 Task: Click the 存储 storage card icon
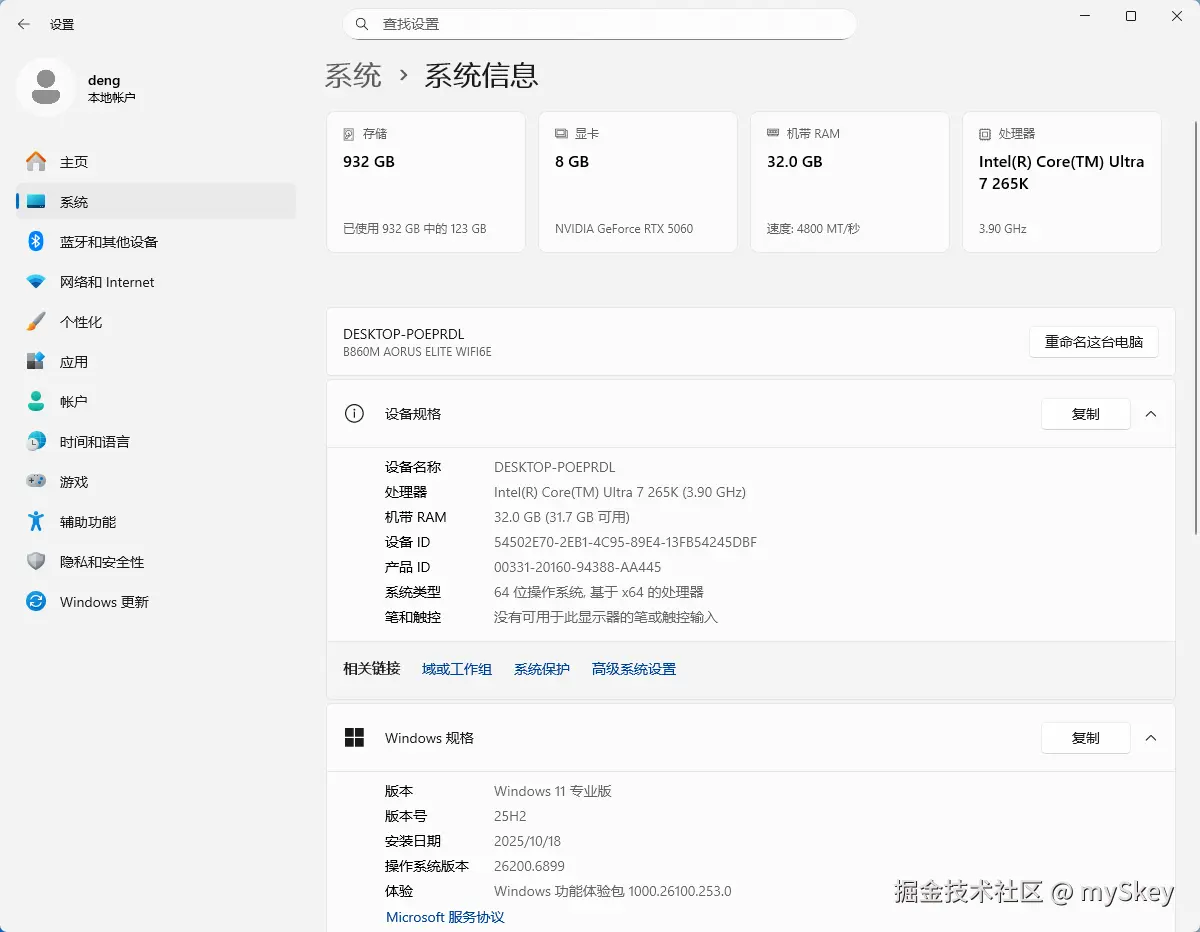349,134
